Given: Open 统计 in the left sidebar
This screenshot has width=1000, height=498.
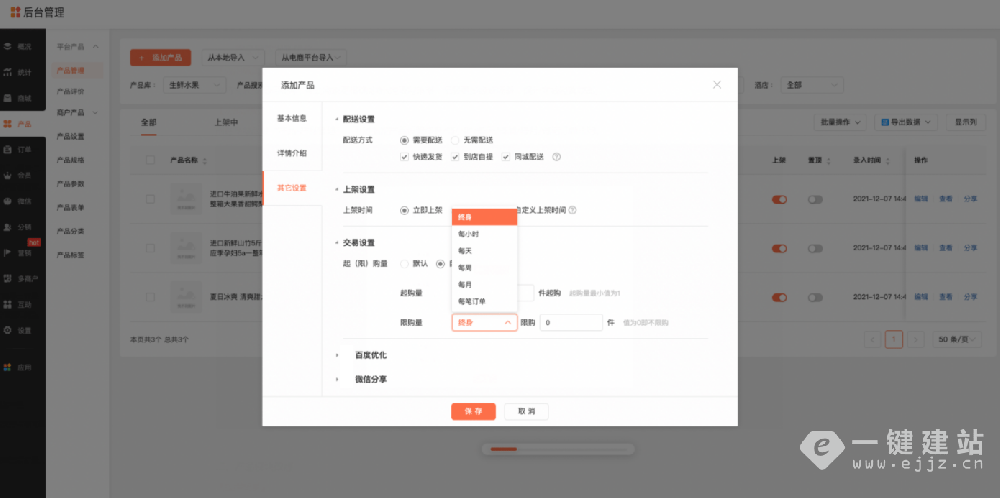Looking at the screenshot, I should tap(22, 72).
